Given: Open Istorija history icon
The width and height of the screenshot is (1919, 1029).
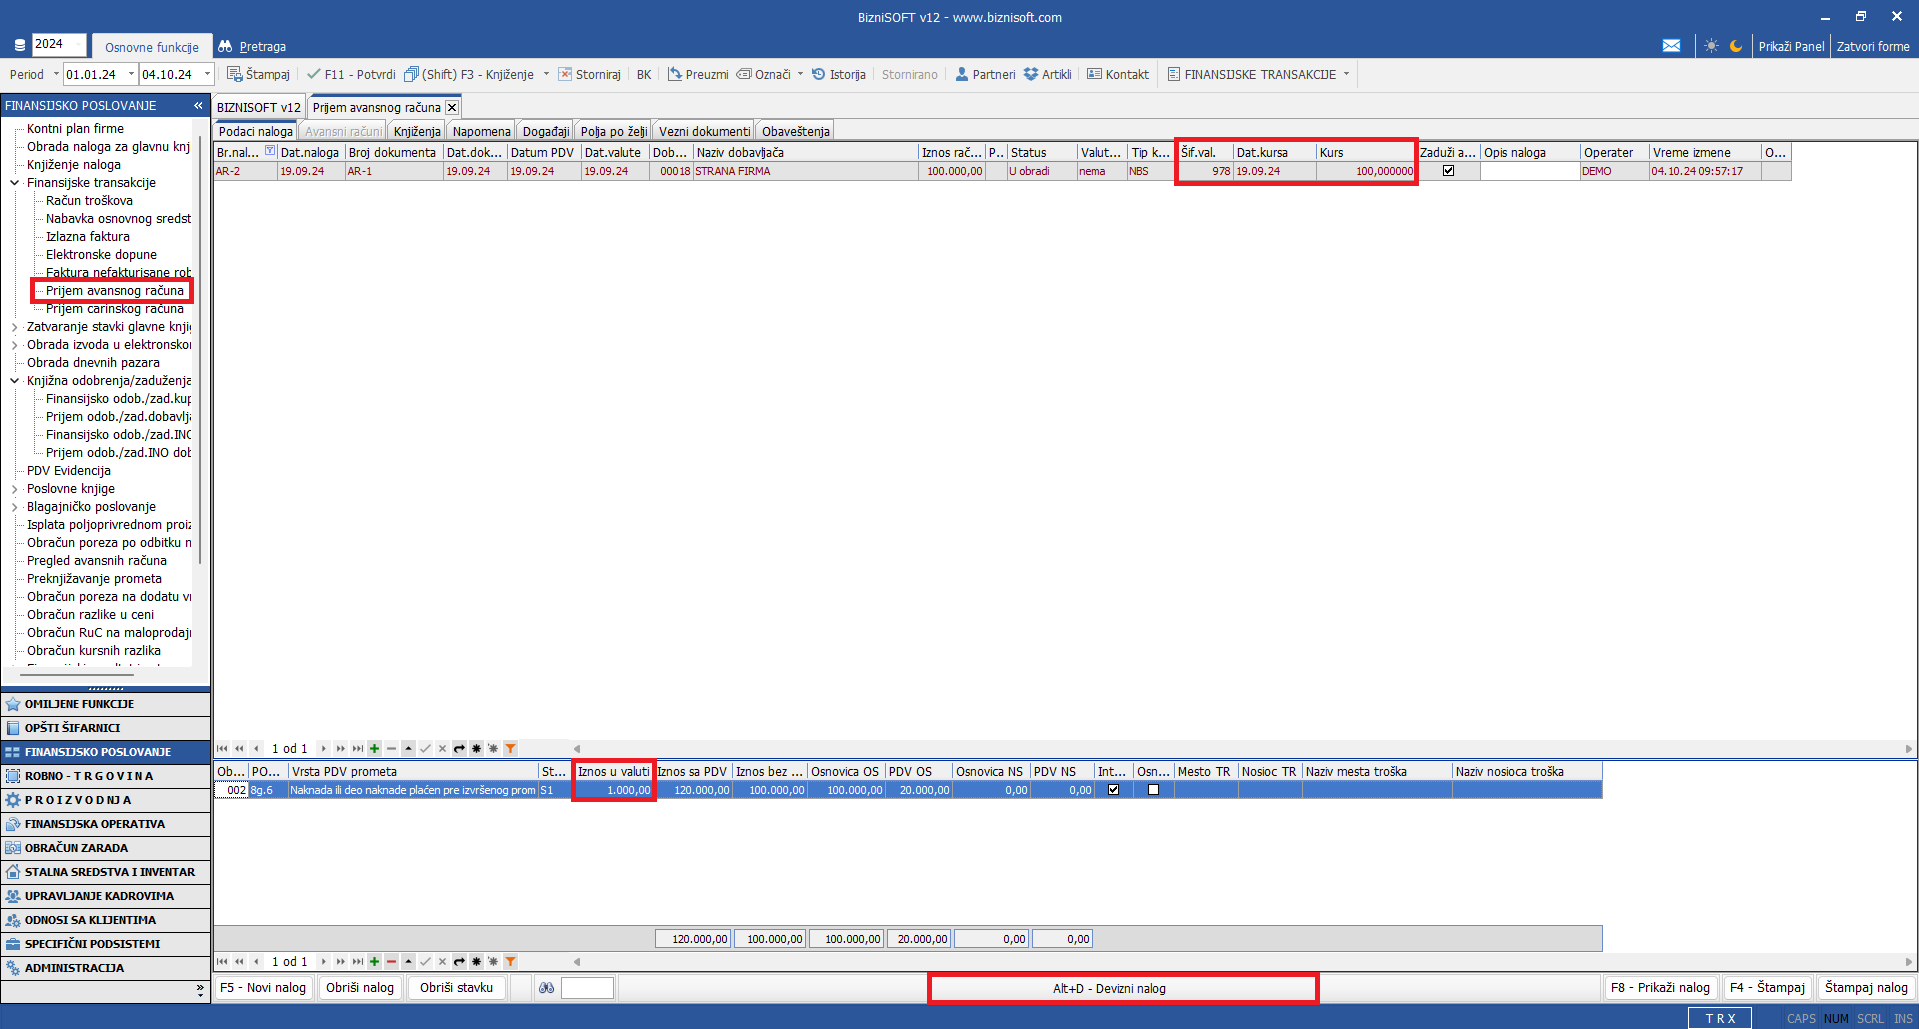Looking at the screenshot, I should point(818,74).
